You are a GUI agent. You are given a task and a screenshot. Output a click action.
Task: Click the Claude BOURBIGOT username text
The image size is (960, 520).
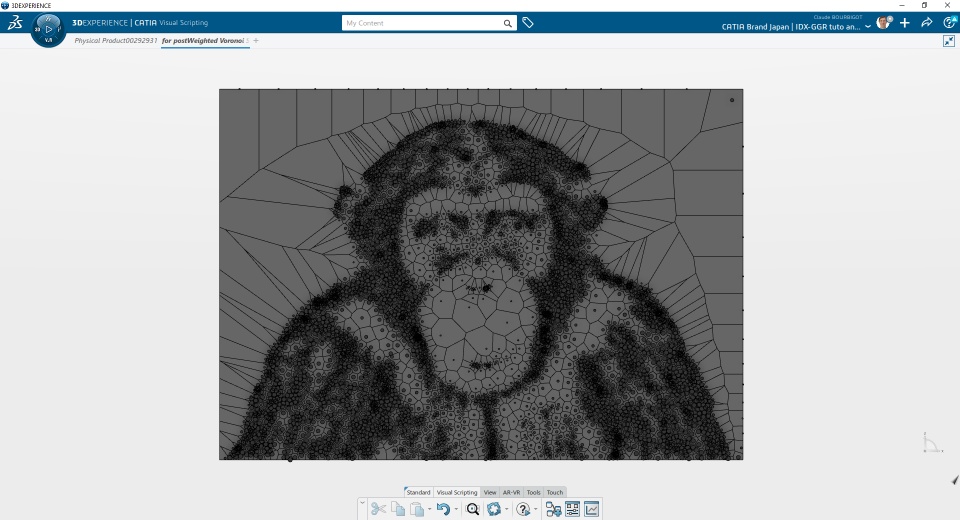[838, 17]
